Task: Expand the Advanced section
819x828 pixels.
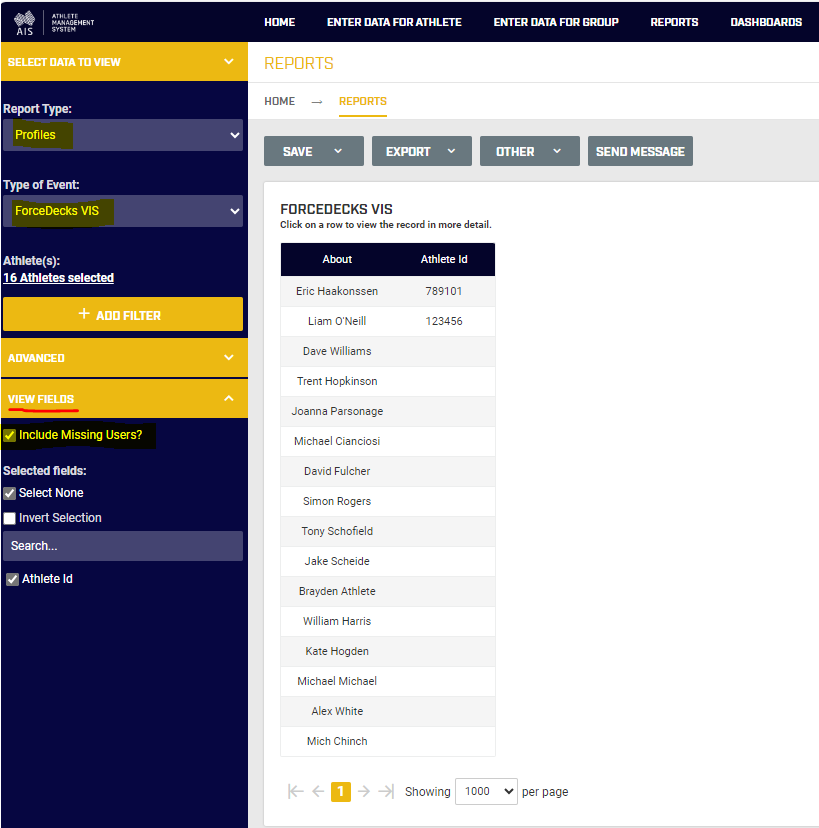Action: pos(124,358)
